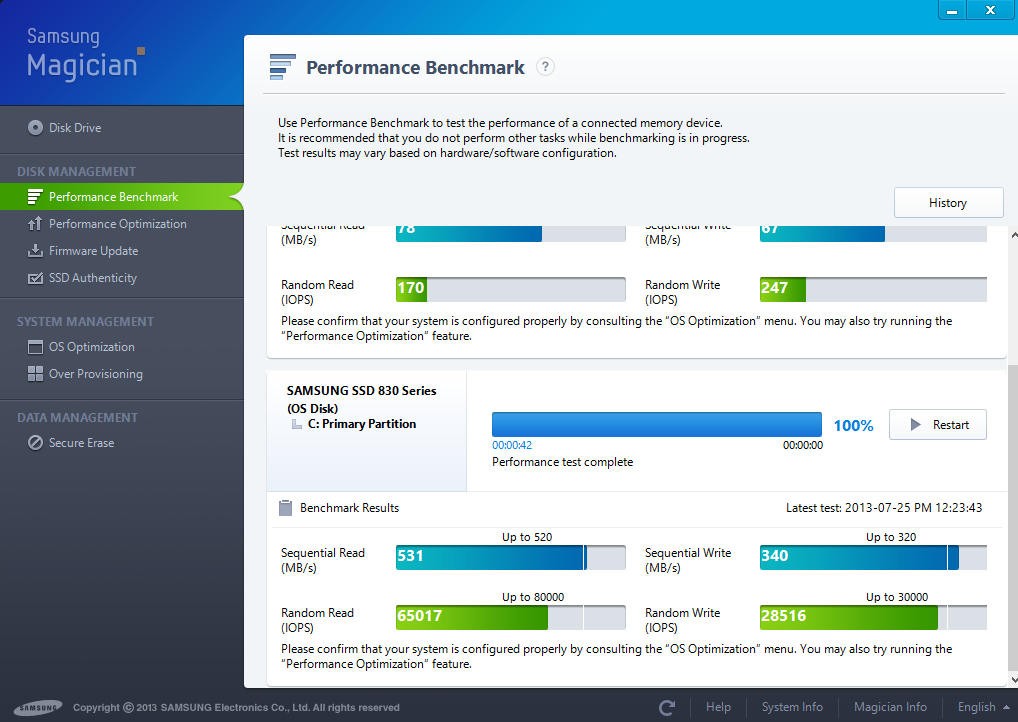Click the Sequential Read 531 result bar
Viewport: 1018px width, 722px height.
tap(511, 557)
